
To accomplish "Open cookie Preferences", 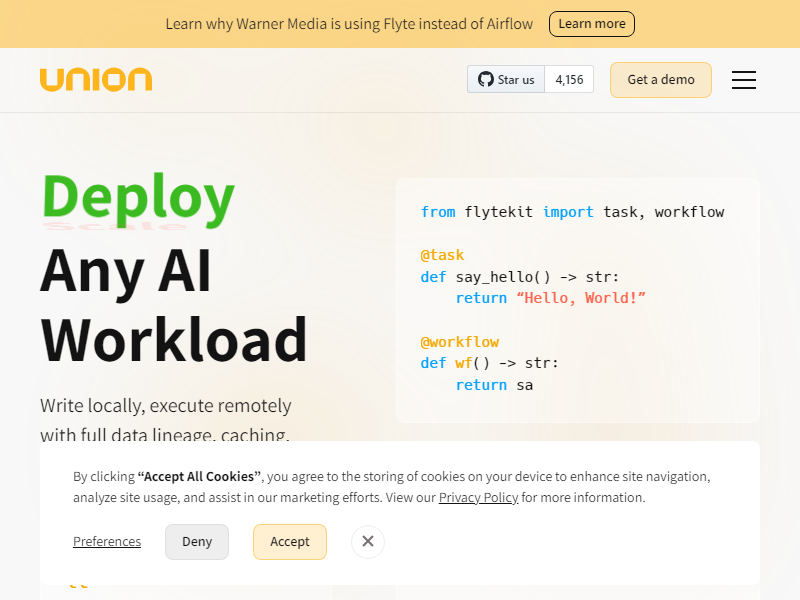I will click(107, 541).
